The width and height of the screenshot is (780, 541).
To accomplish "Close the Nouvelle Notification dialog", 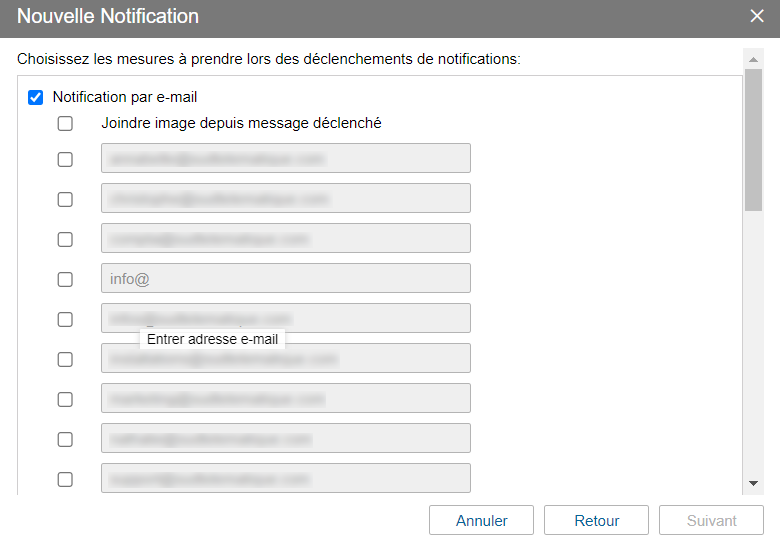I will point(757,16).
